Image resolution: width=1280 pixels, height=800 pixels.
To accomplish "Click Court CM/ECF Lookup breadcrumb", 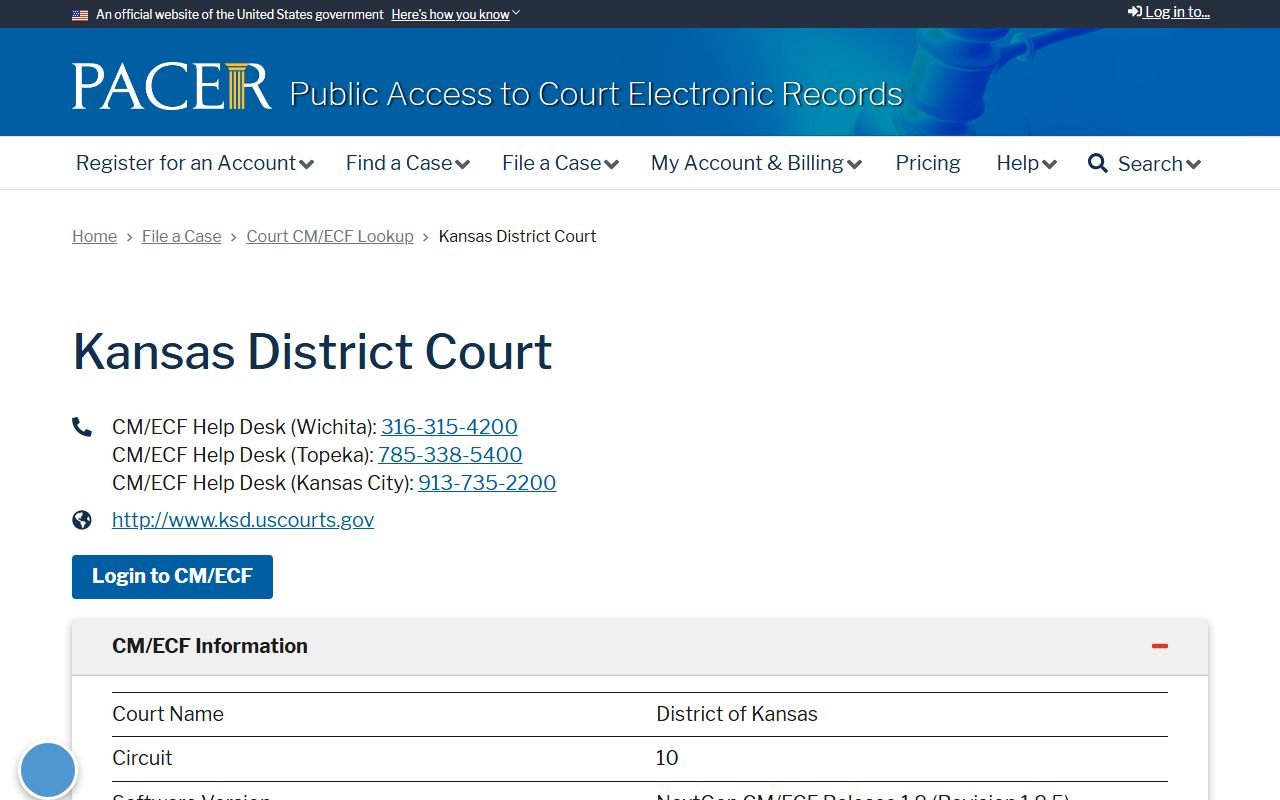I will (330, 236).
